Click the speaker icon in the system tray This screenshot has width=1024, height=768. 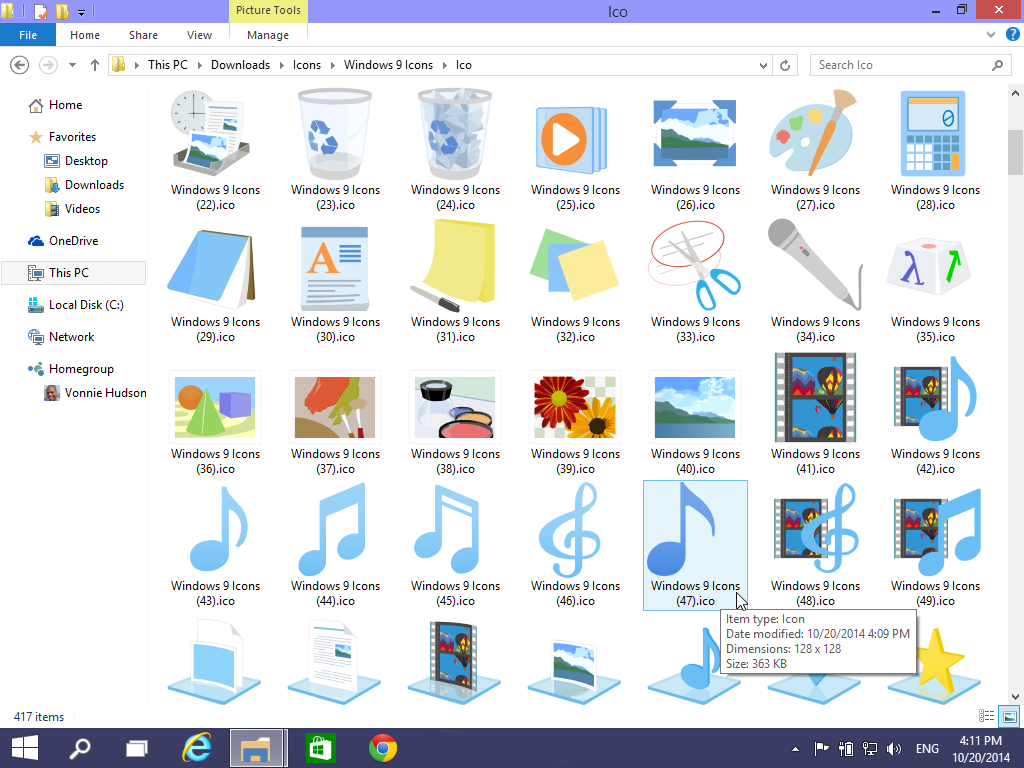click(x=895, y=748)
